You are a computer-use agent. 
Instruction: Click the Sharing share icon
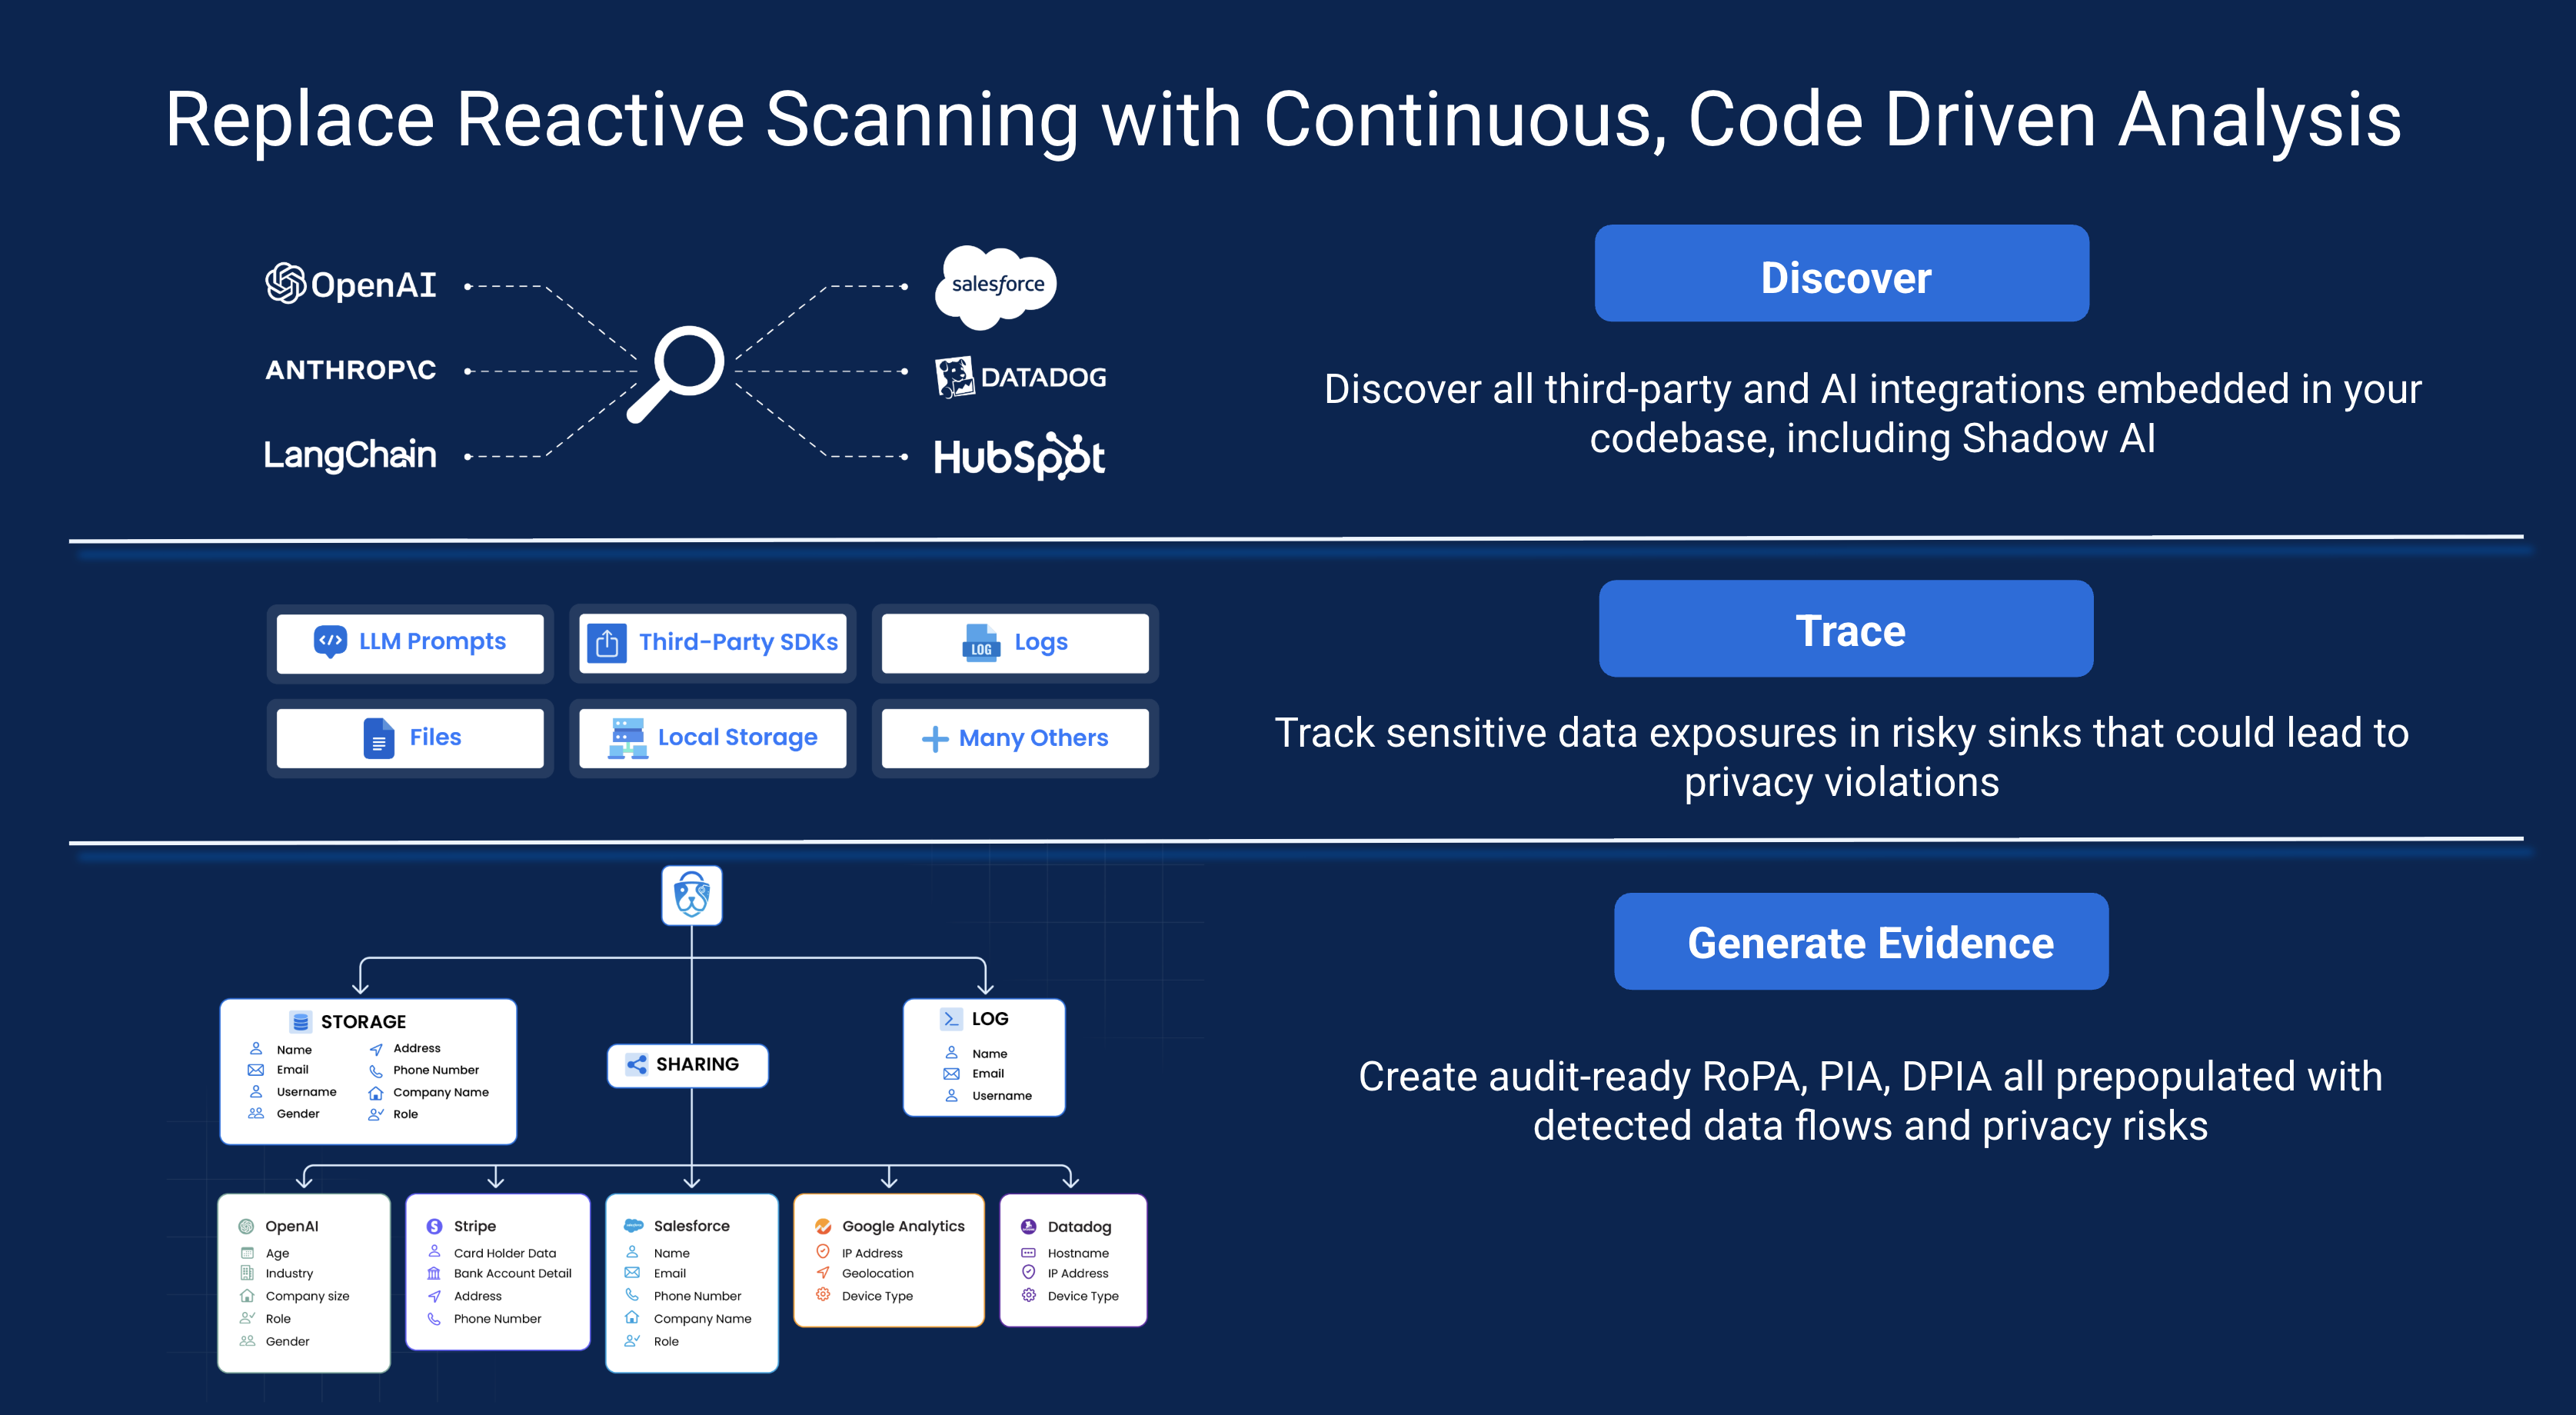[636, 1064]
